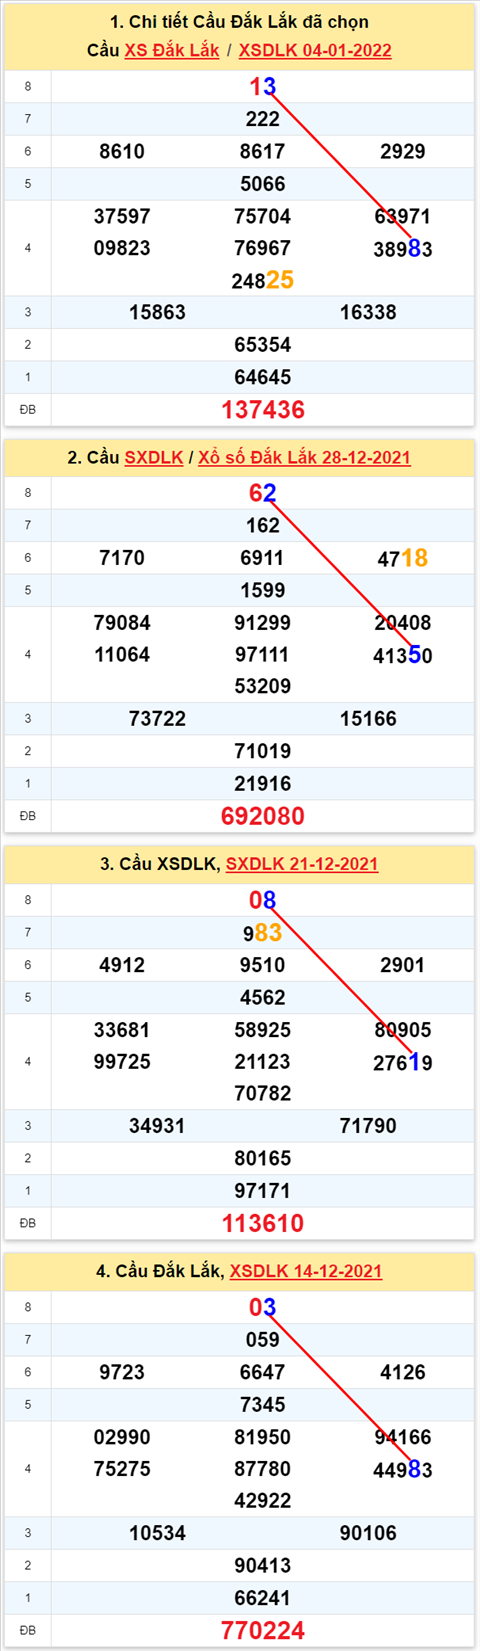Select number 38983
Image resolution: width=480 pixels, height=1651 pixels.
point(403,249)
